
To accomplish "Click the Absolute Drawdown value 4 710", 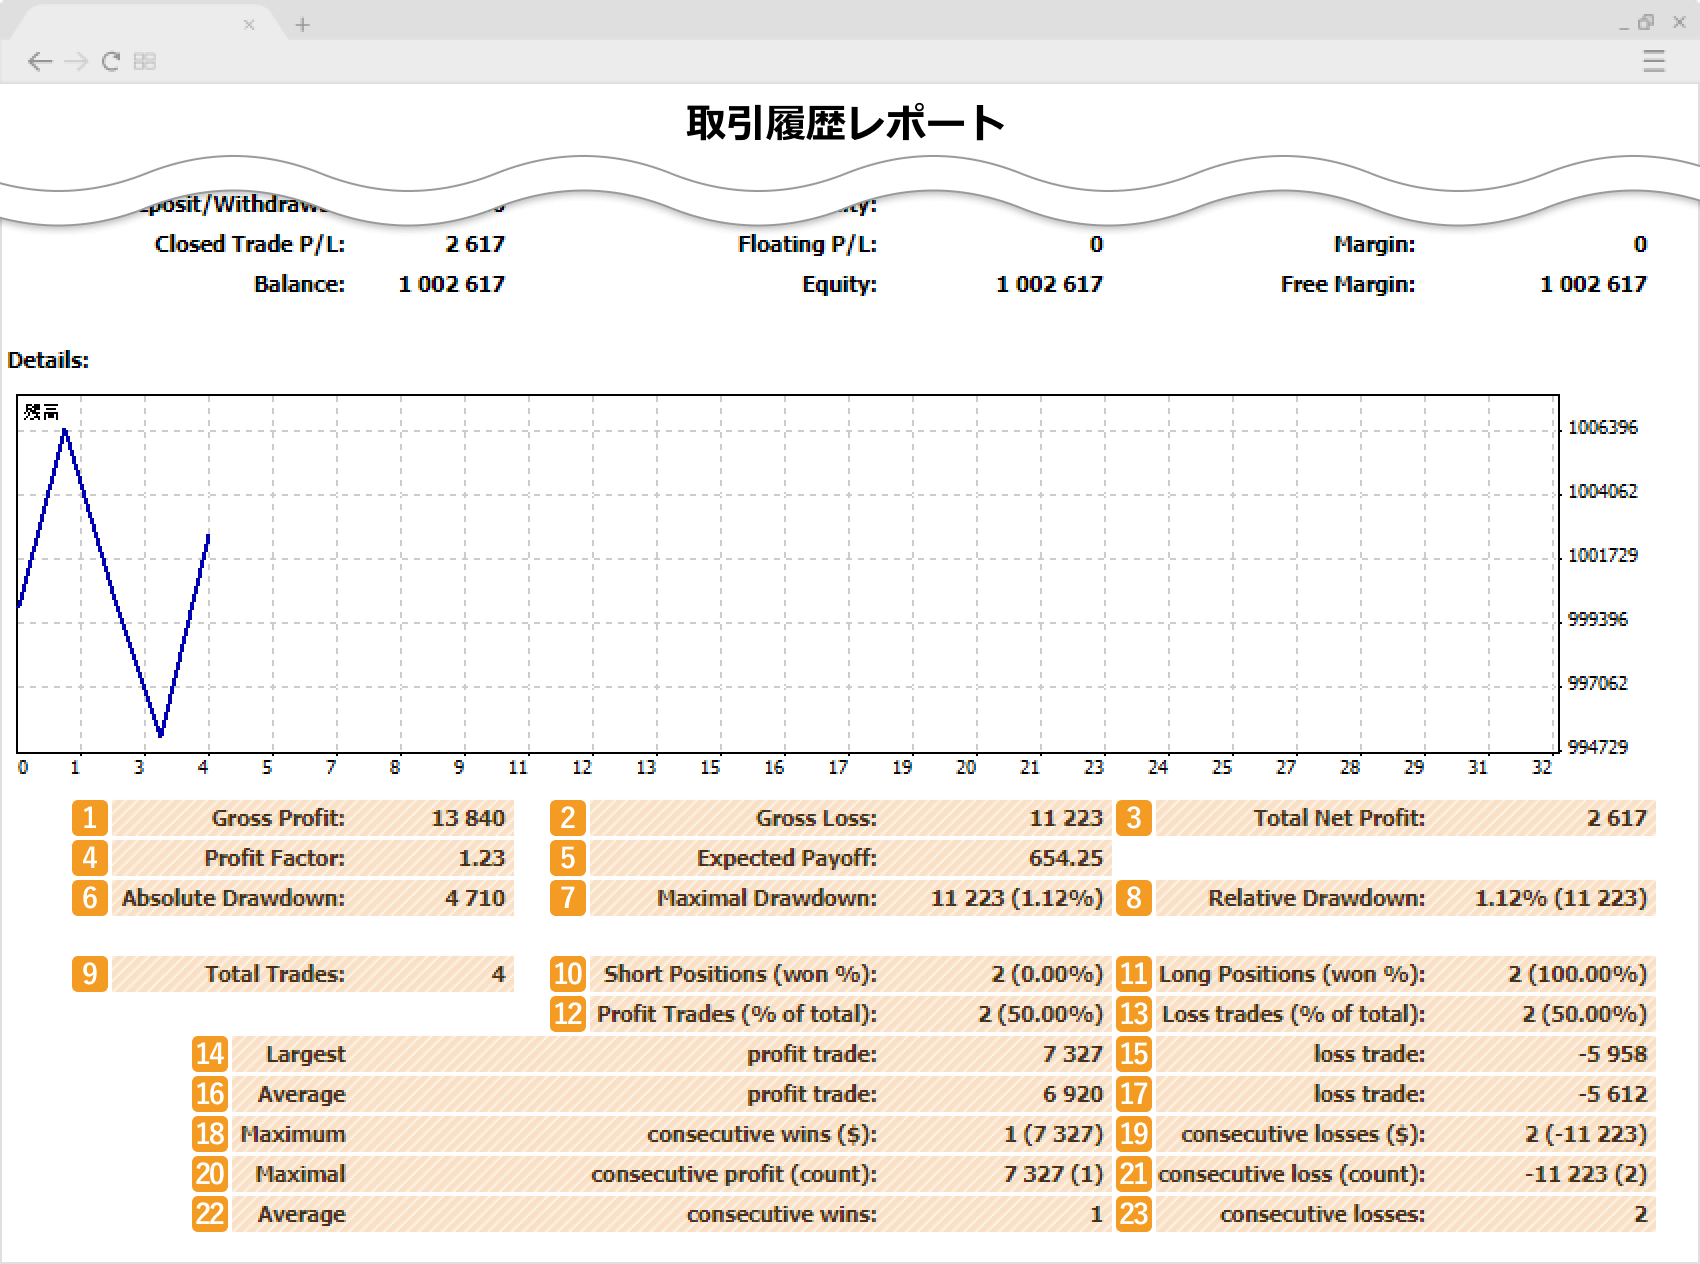I will click(475, 898).
